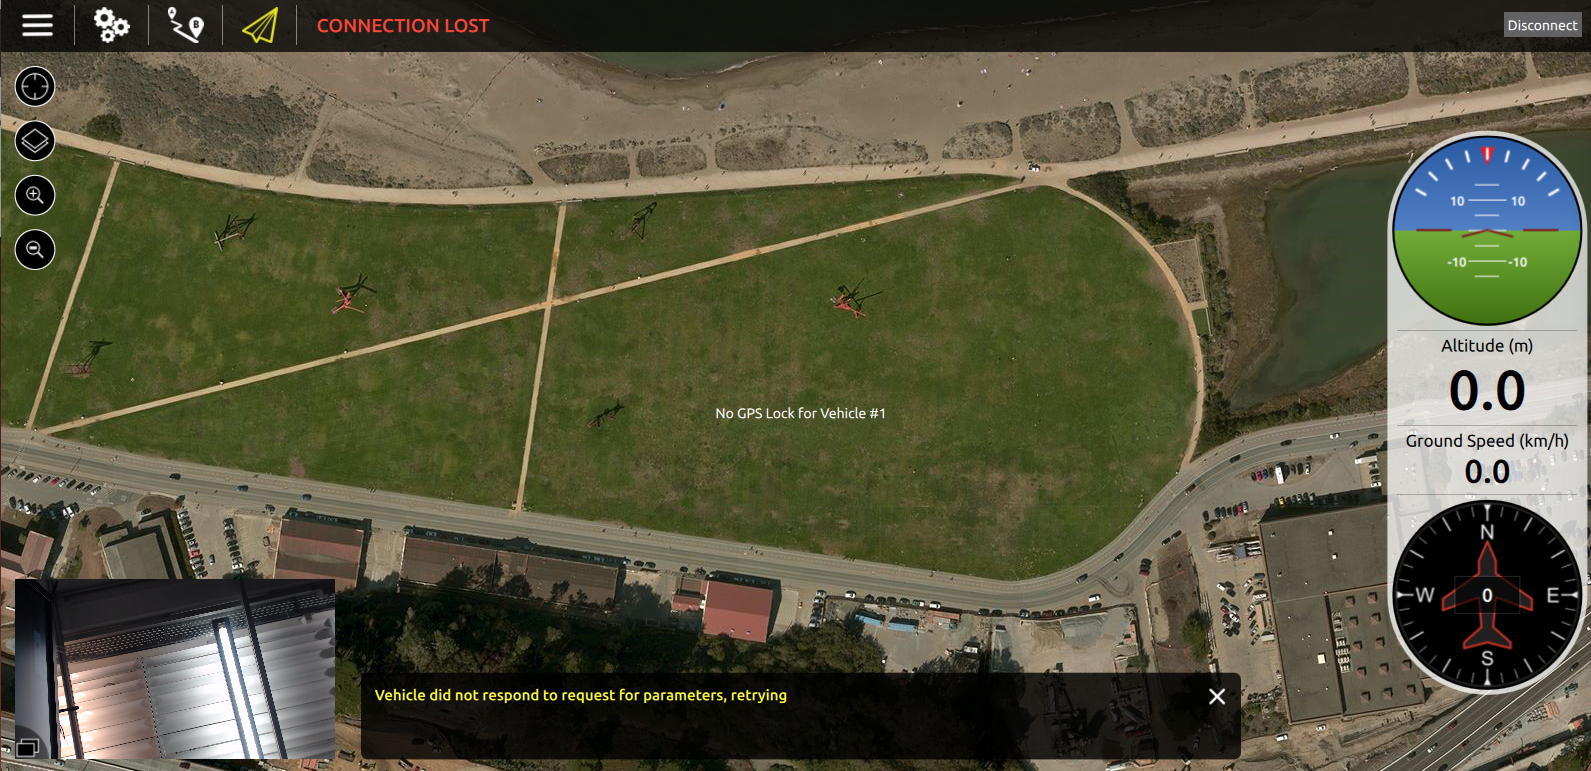
Task: Open the hamburger main menu
Action: click(x=37, y=25)
